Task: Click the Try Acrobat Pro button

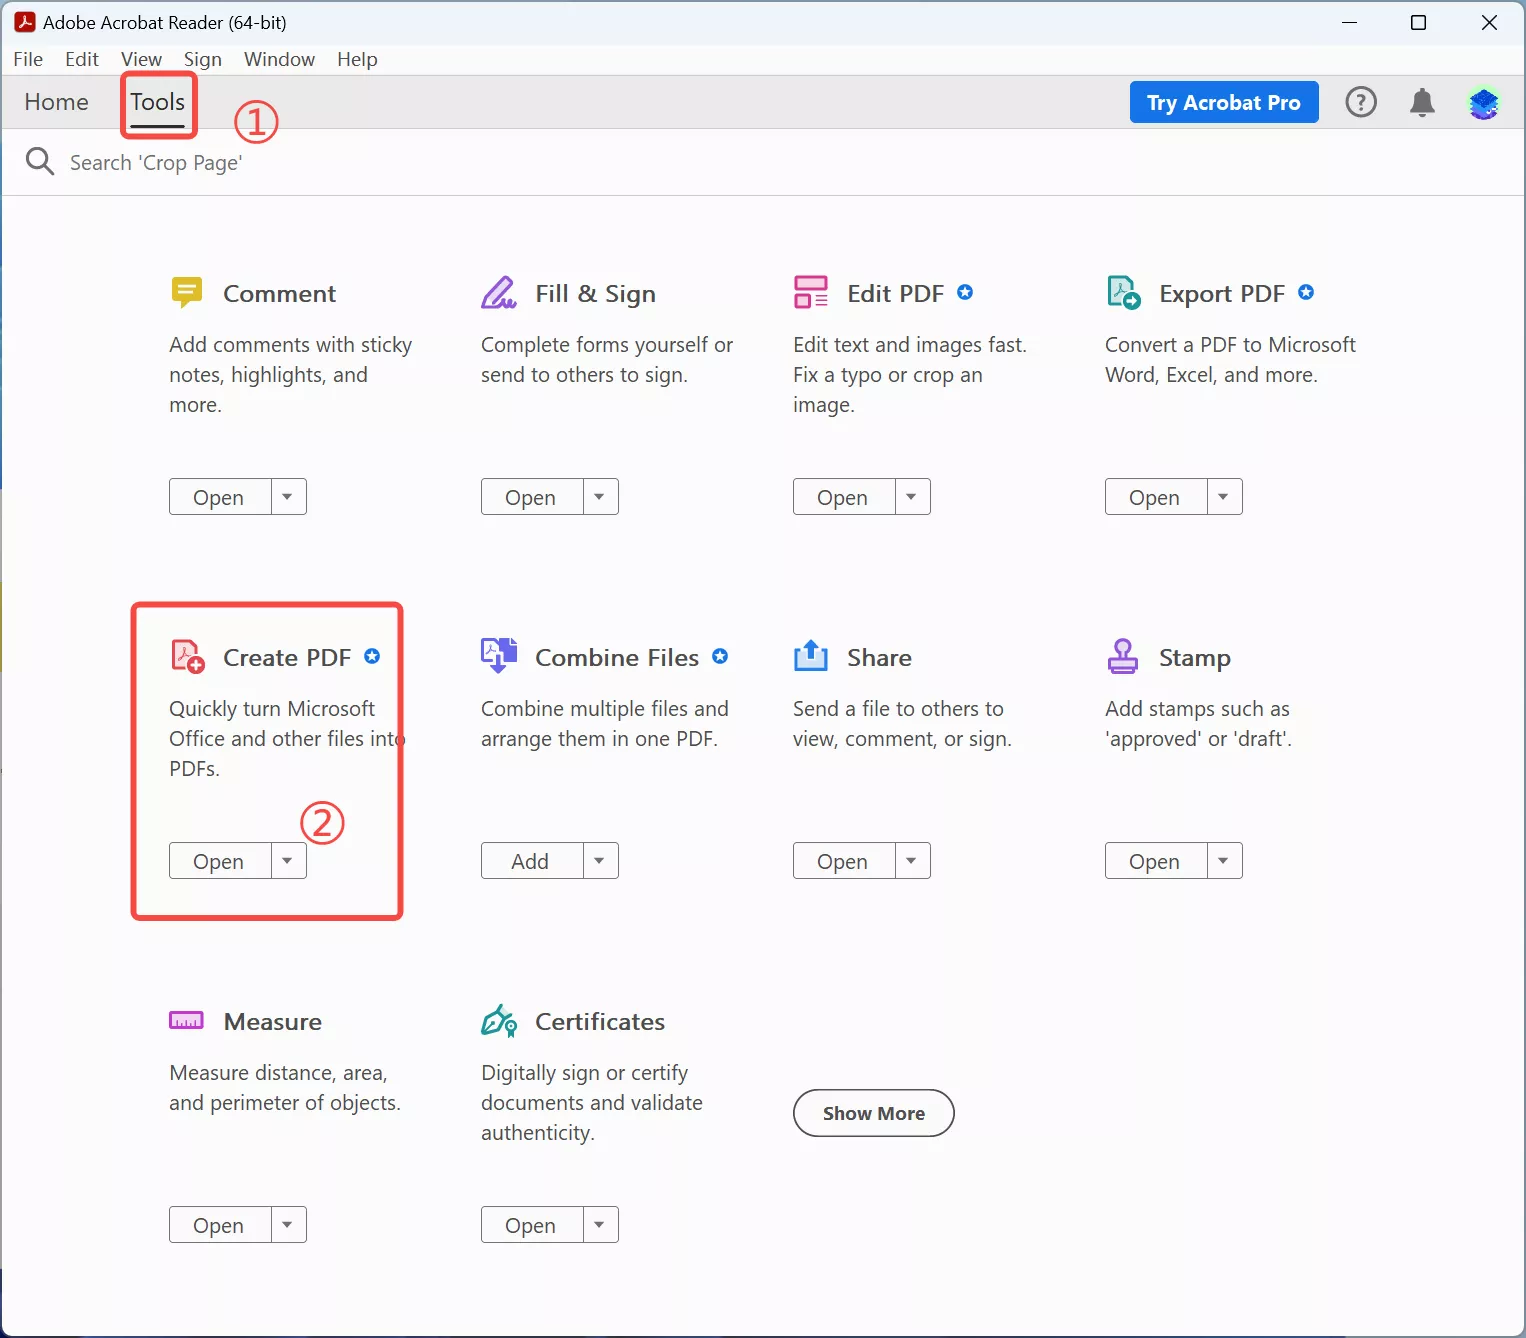Action: (x=1224, y=102)
